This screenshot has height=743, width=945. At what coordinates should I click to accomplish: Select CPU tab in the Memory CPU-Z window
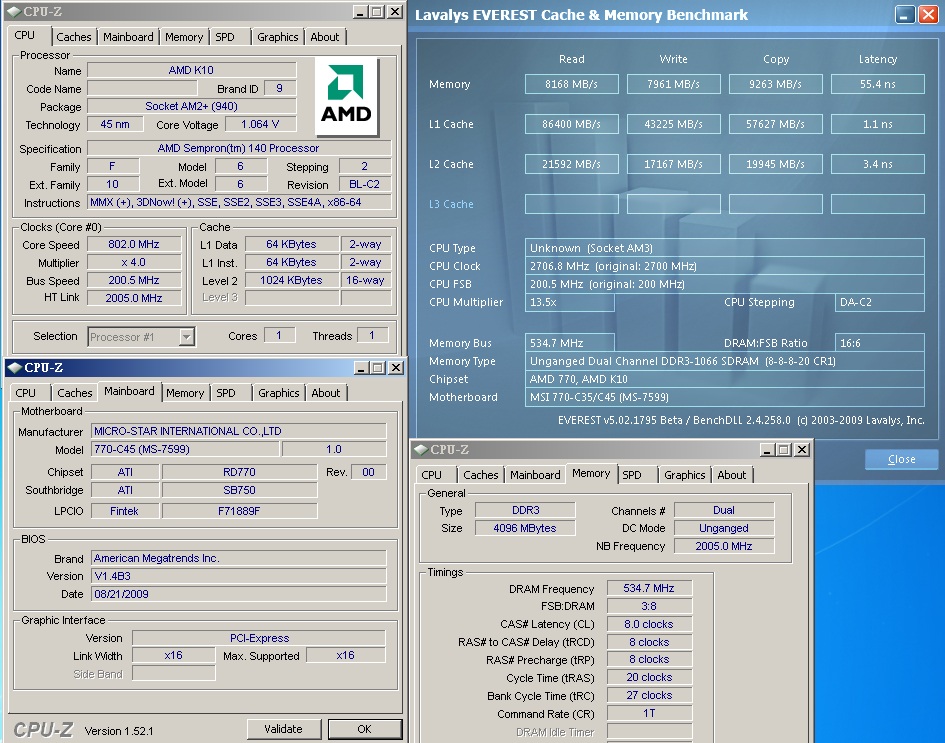432,475
